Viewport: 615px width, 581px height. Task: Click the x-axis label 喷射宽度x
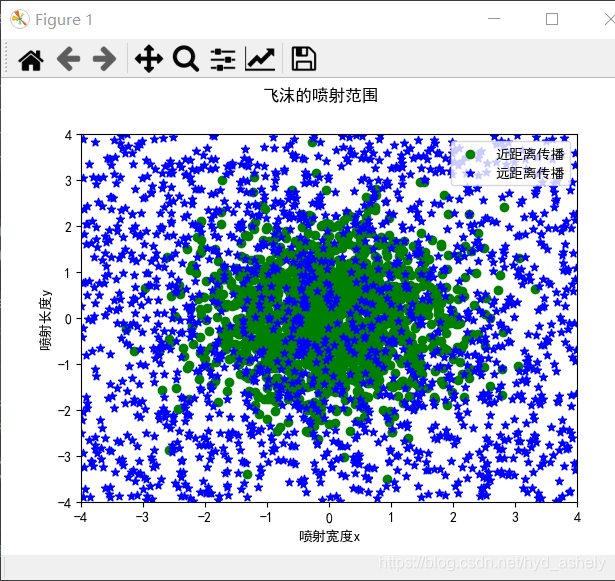tap(329, 536)
